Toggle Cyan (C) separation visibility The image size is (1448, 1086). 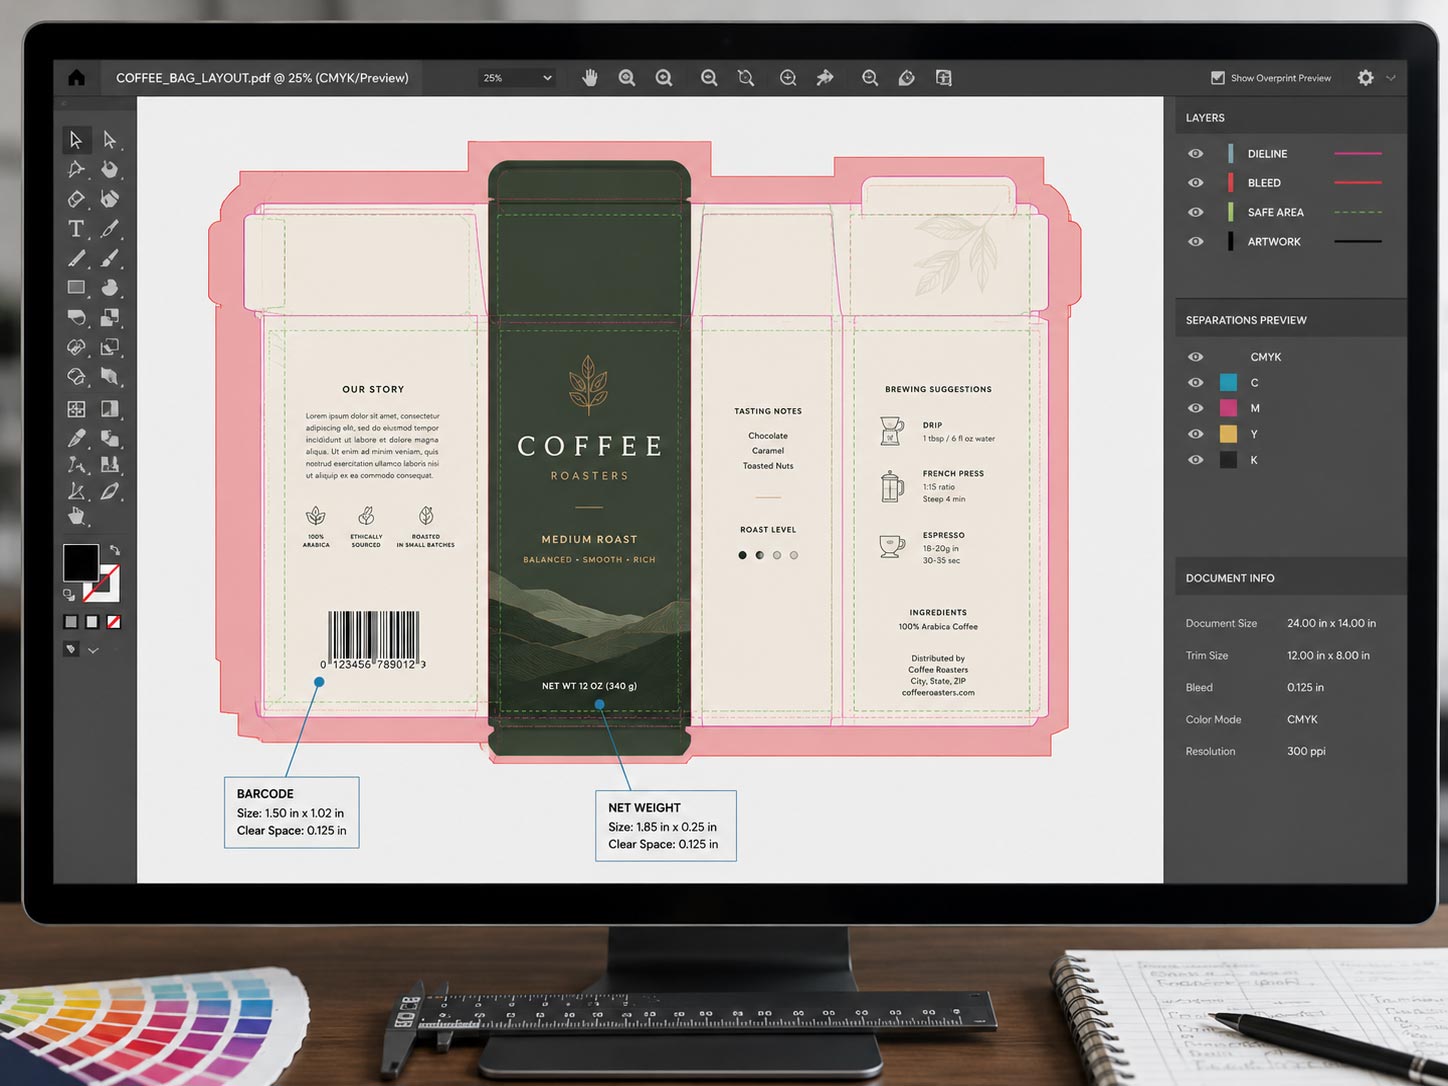pyautogui.click(x=1195, y=383)
